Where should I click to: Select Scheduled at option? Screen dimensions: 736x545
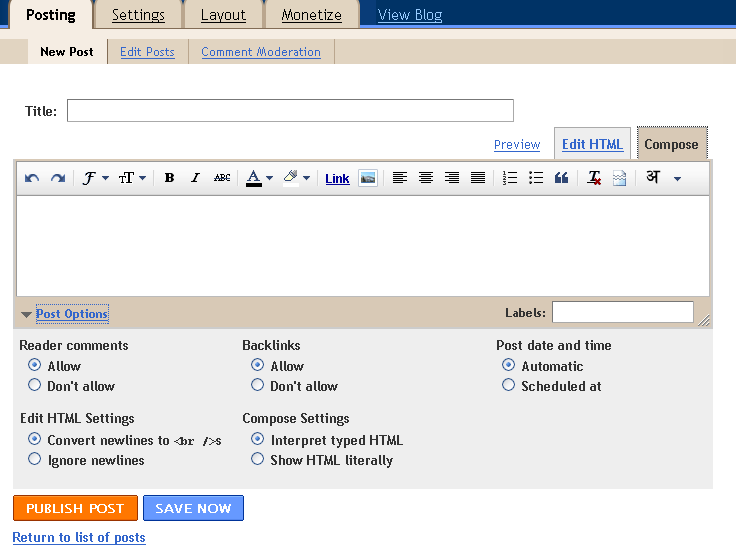[508, 385]
